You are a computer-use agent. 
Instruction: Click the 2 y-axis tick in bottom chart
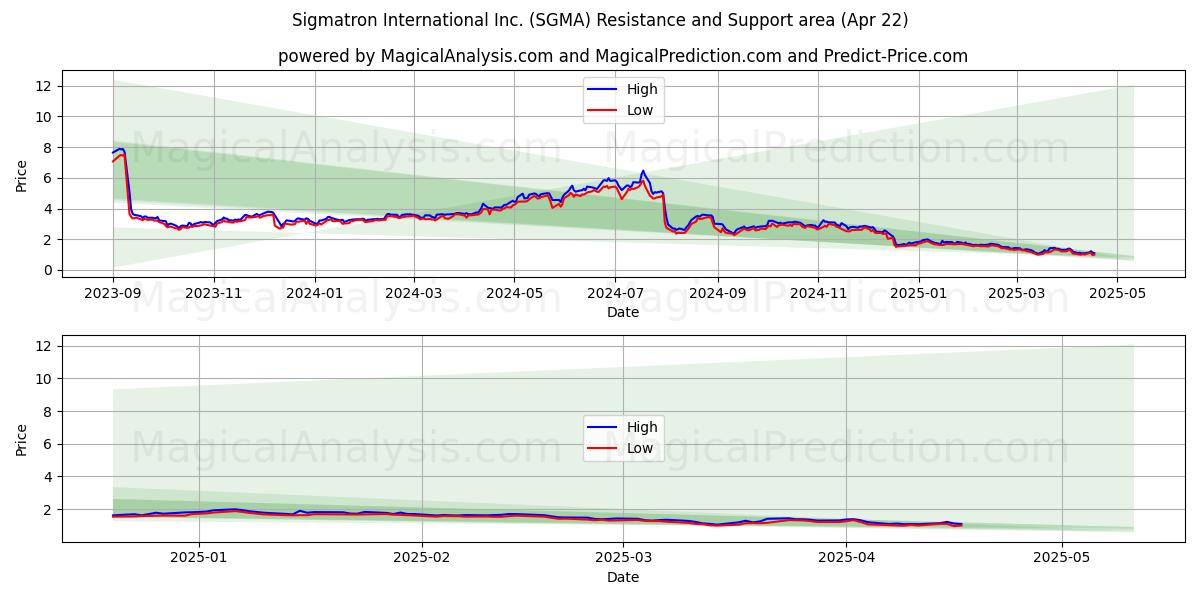pos(47,510)
